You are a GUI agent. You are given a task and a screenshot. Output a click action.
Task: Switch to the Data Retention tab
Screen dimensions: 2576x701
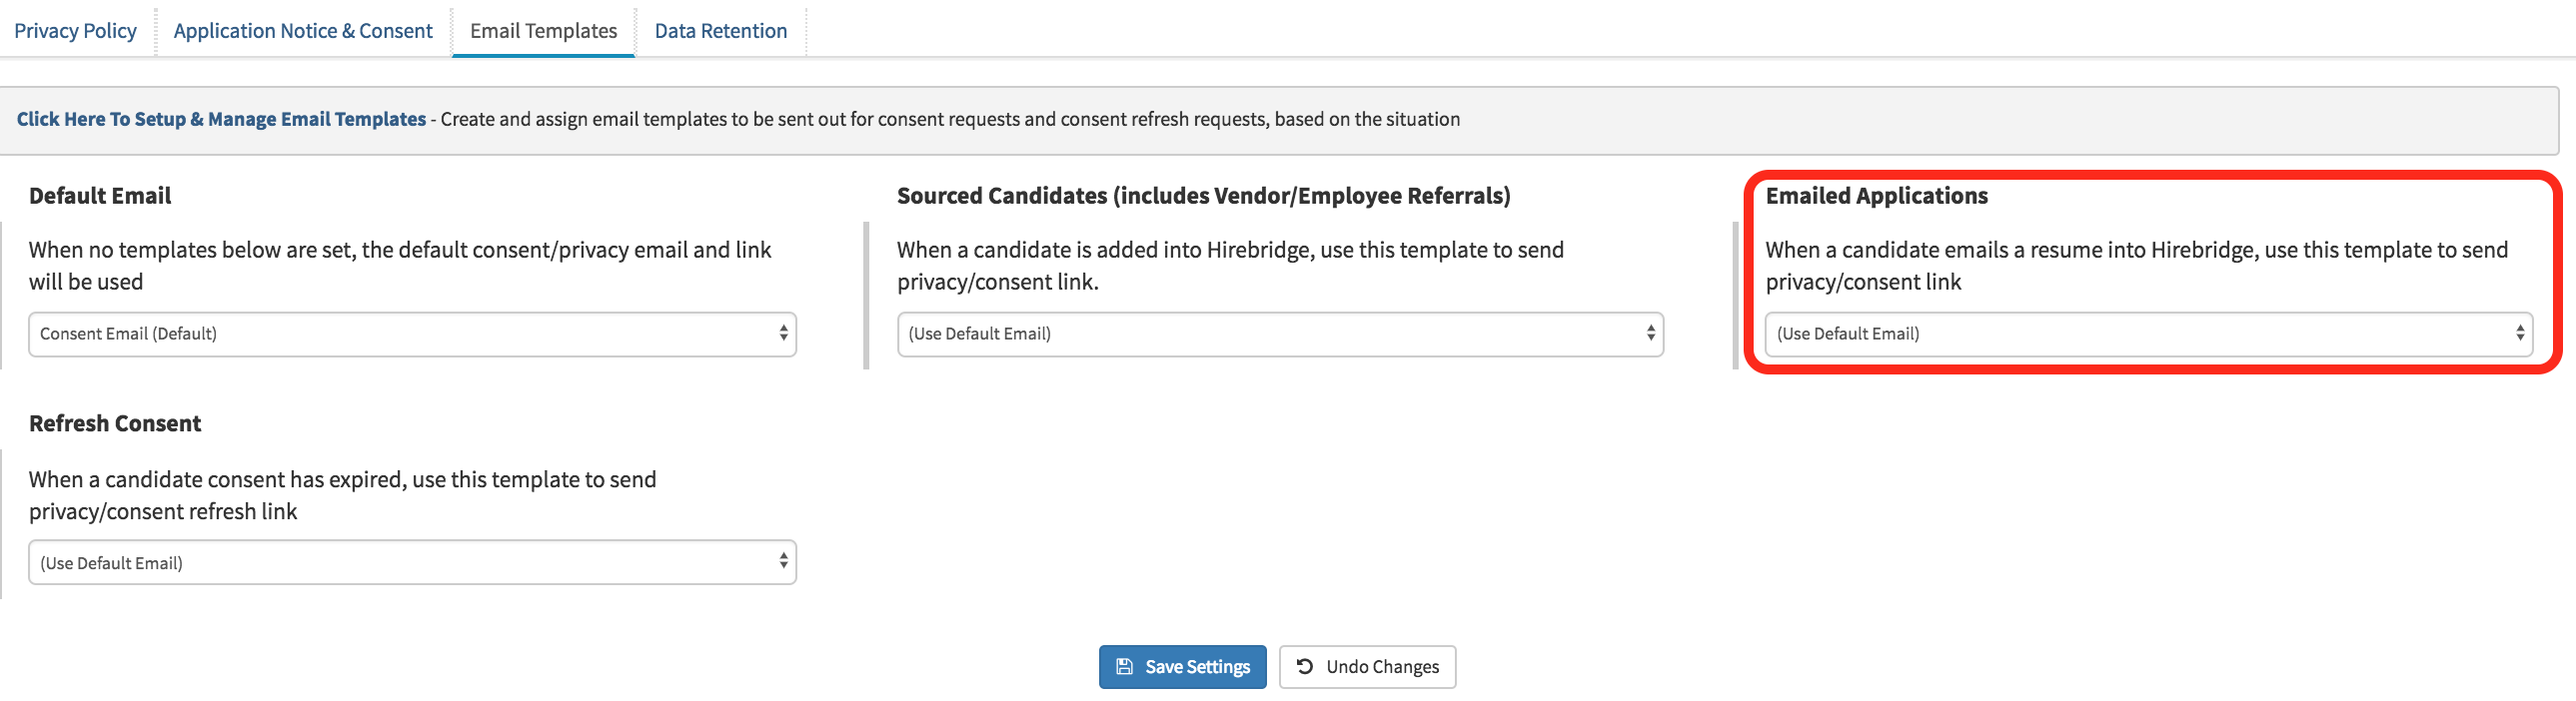(x=721, y=30)
